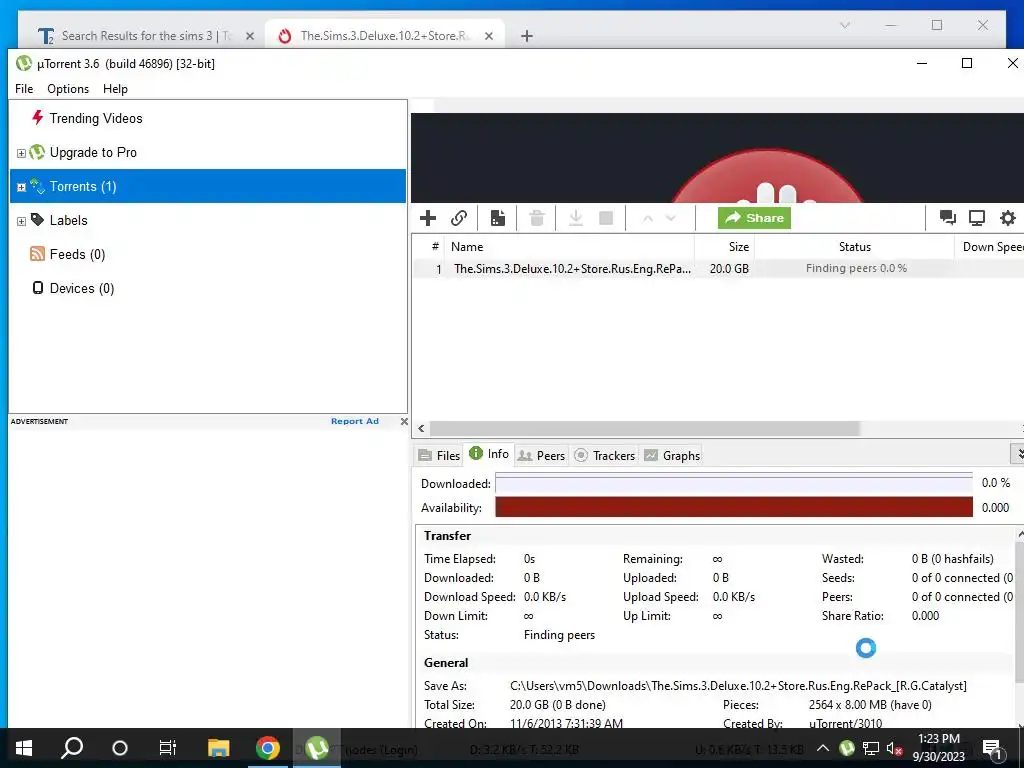Click the horizontal scrollbar of torrent list
The width and height of the screenshot is (1024, 768).
[645, 428]
